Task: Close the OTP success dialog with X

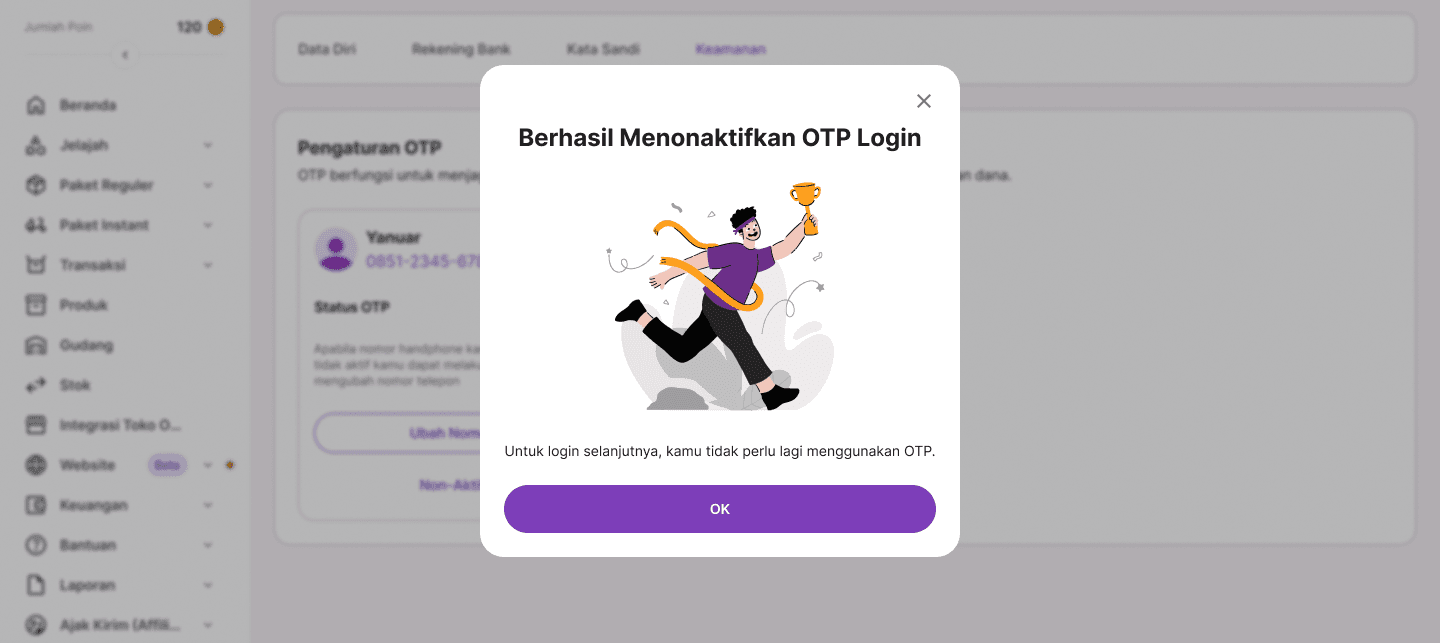Action: coord(924,101)
